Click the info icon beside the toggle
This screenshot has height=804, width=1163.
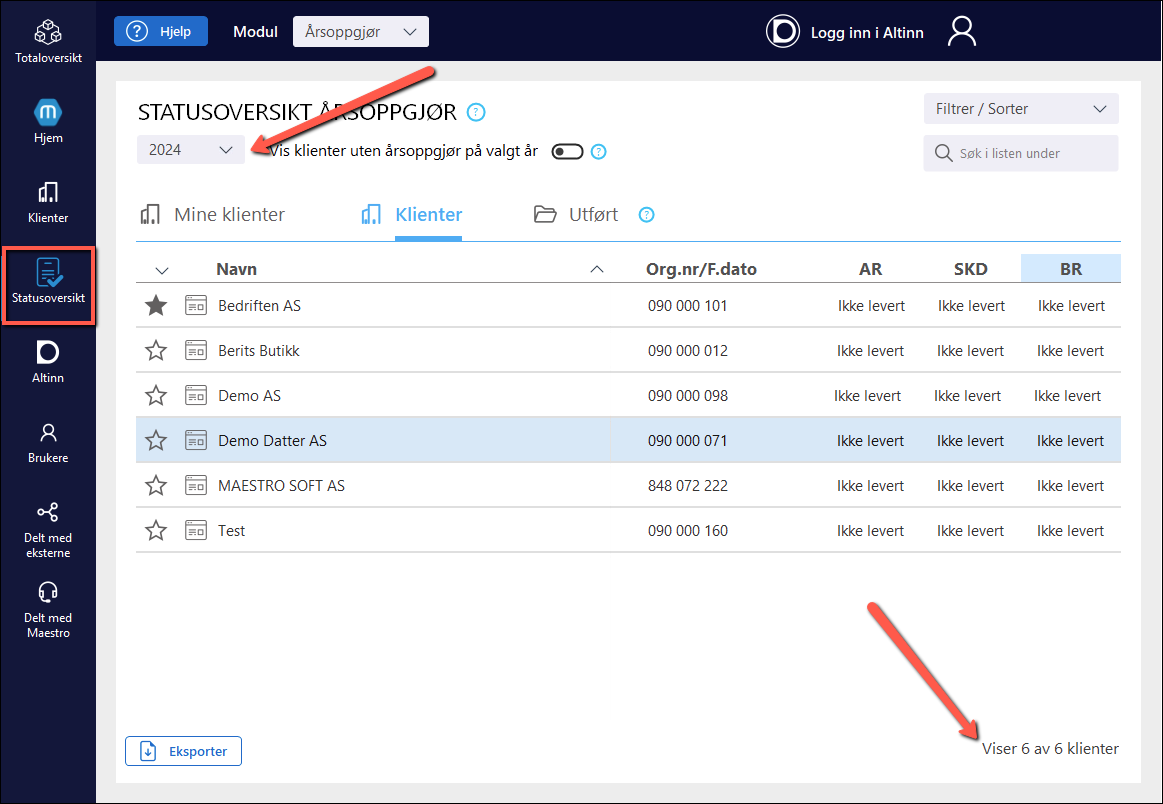click(599, 151)
